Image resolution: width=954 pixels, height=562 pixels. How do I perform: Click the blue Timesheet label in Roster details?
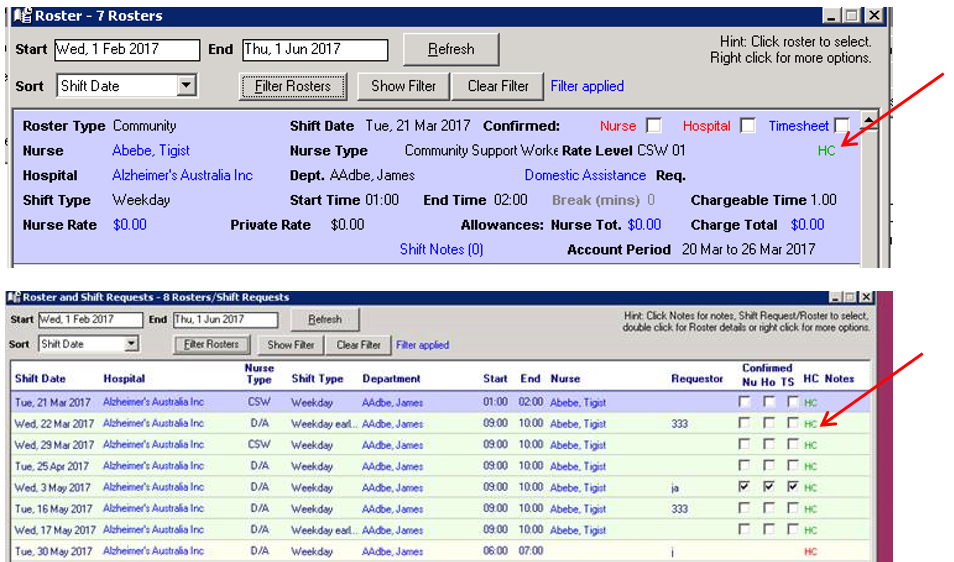[798, 126]
